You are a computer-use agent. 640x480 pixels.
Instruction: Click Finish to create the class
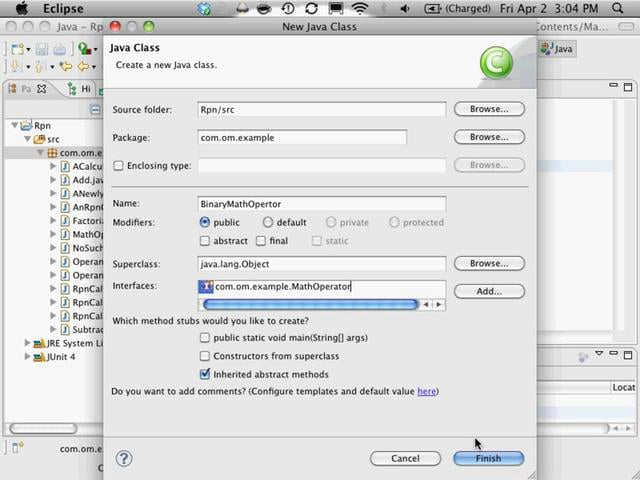(x=489, y=458)
